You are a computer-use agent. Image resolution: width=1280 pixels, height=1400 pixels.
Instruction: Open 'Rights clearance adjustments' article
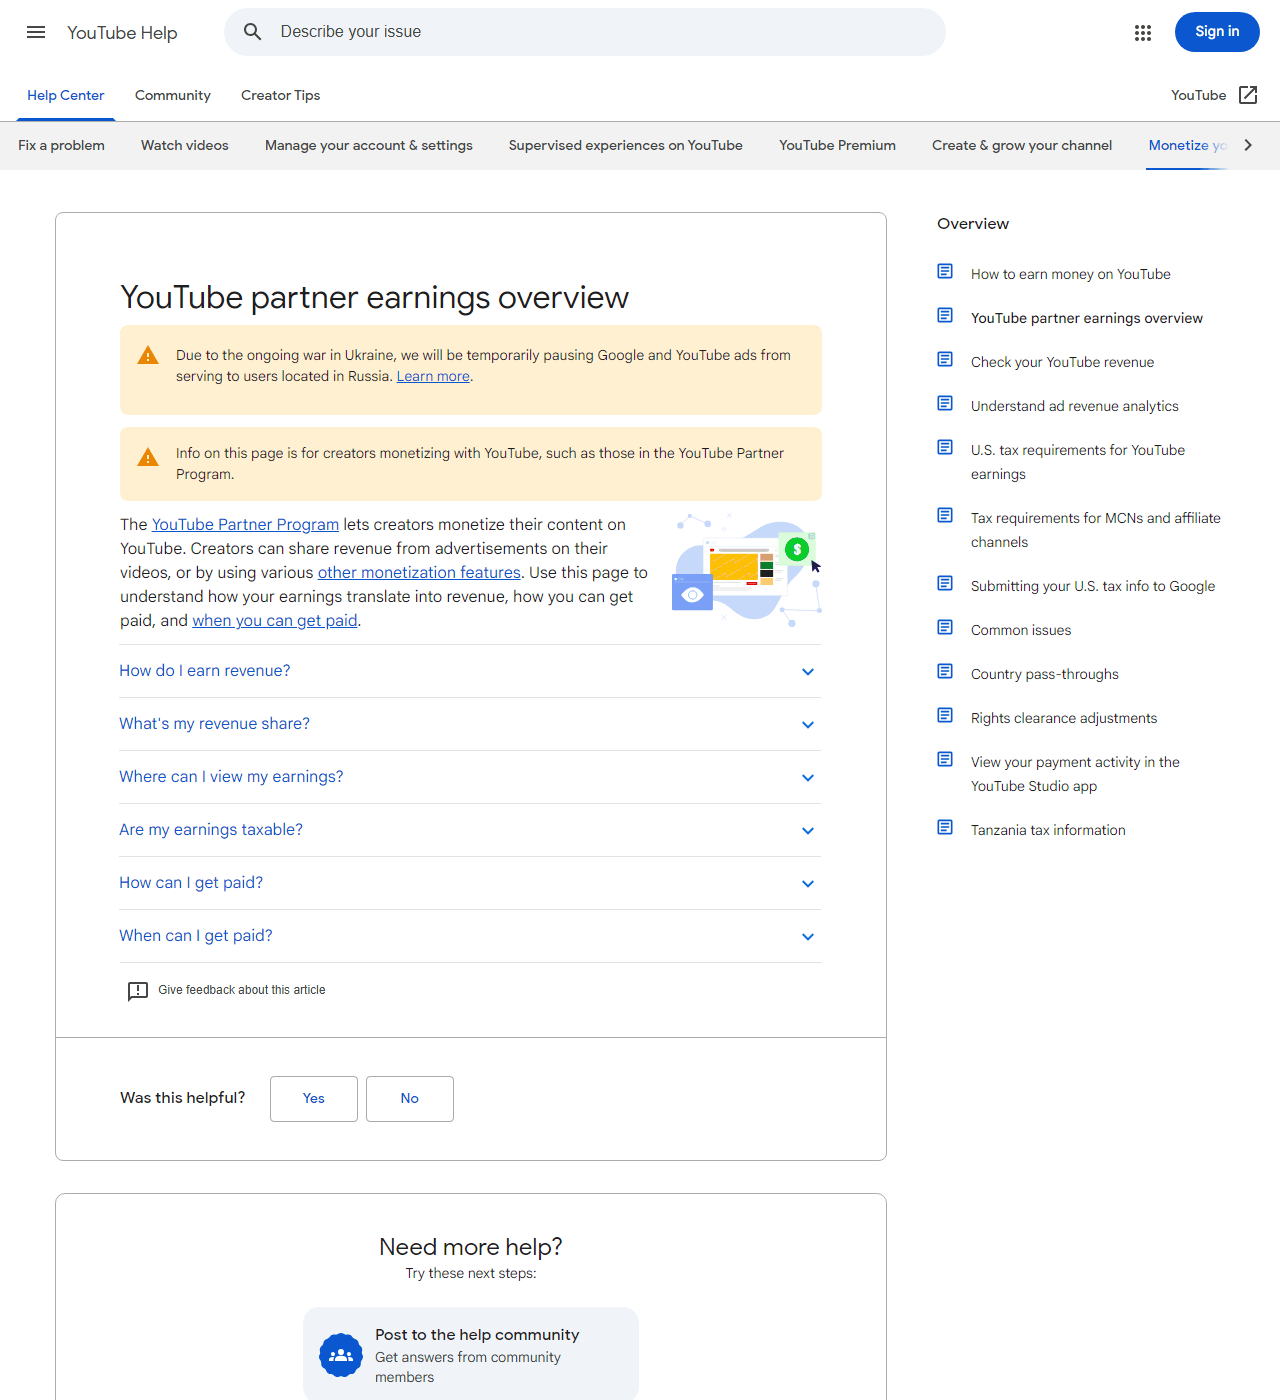1064,718
